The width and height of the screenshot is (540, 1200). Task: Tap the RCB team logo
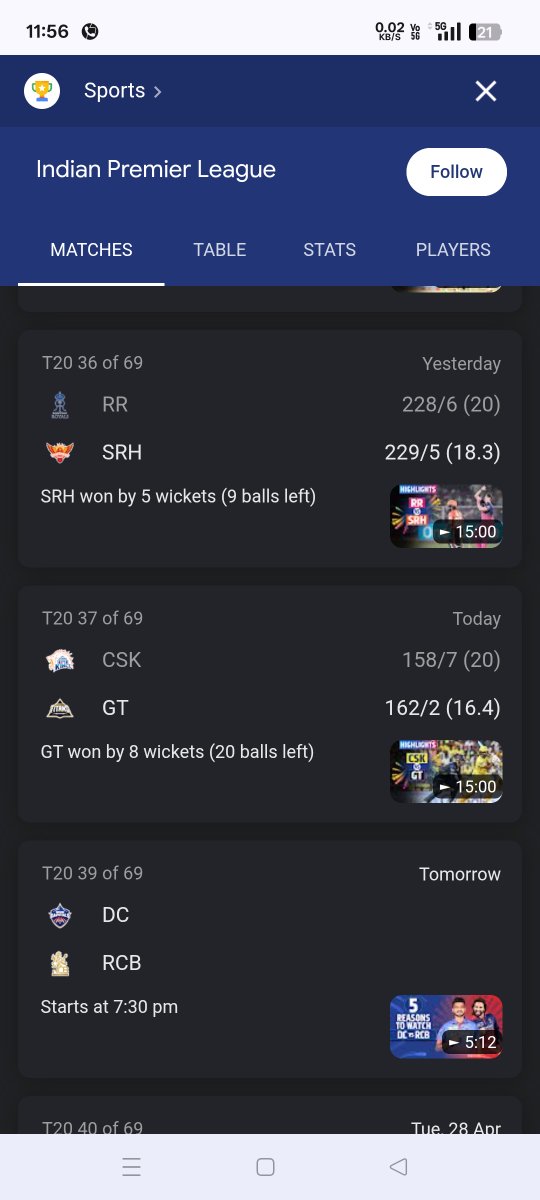tap(60, 963)
